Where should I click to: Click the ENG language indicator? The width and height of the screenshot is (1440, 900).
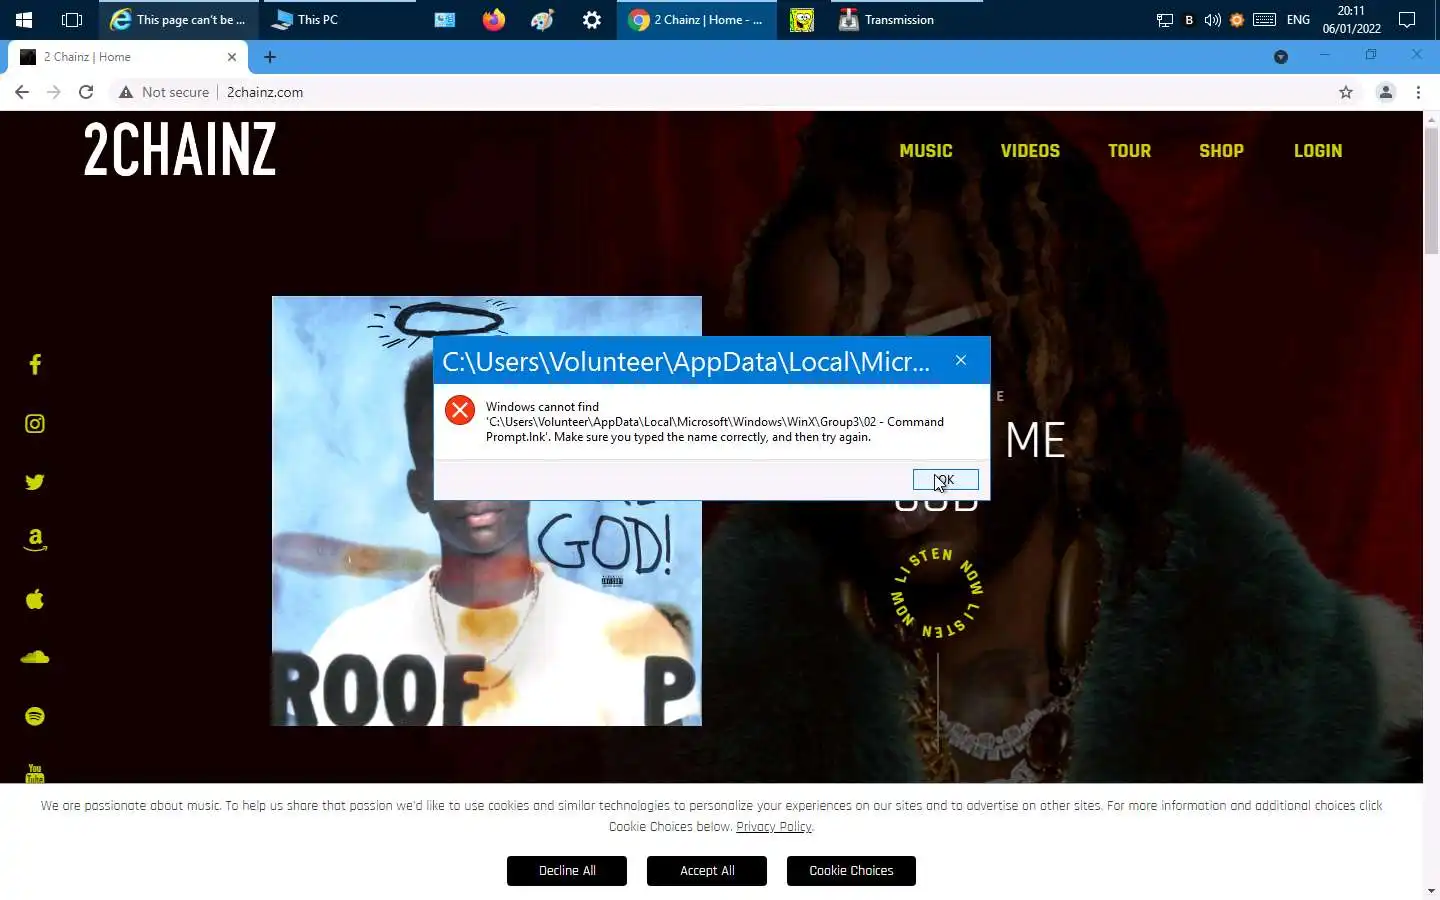(1298, 20)
